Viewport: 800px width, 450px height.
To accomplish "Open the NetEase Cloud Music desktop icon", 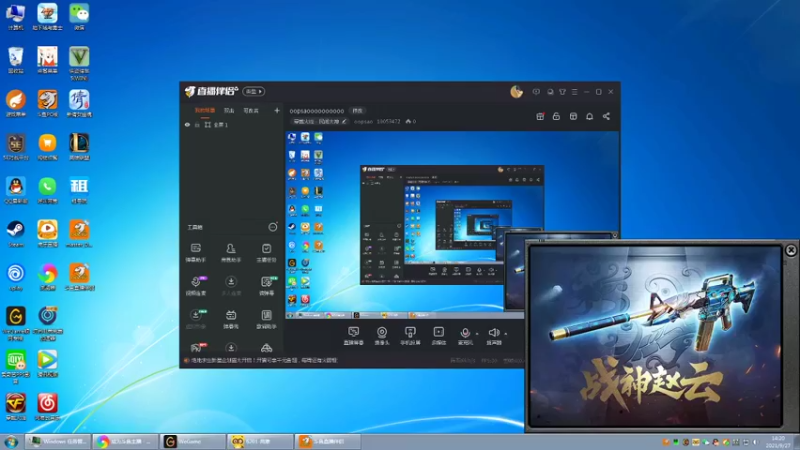I will [47, 407].
